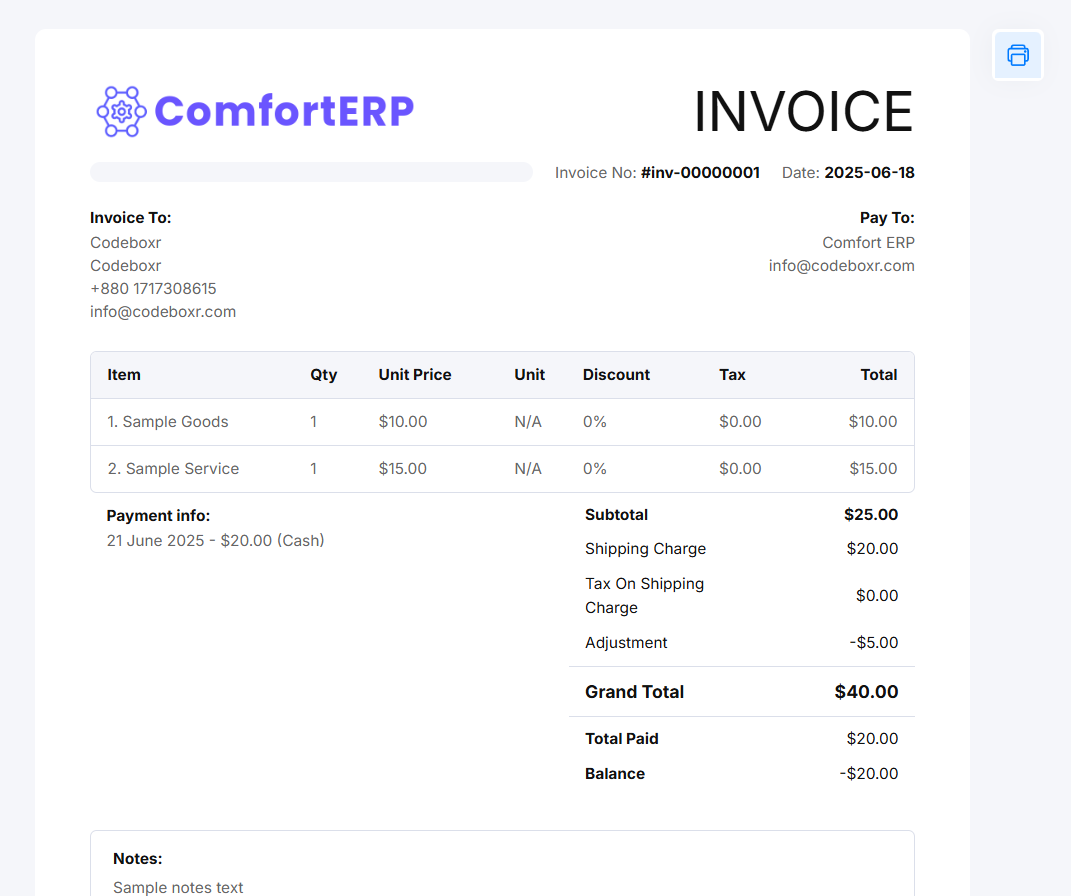The image size is (1071, 896).
Task: Click the Item column header
Action: pyautogui.click(x=124, y=375)
